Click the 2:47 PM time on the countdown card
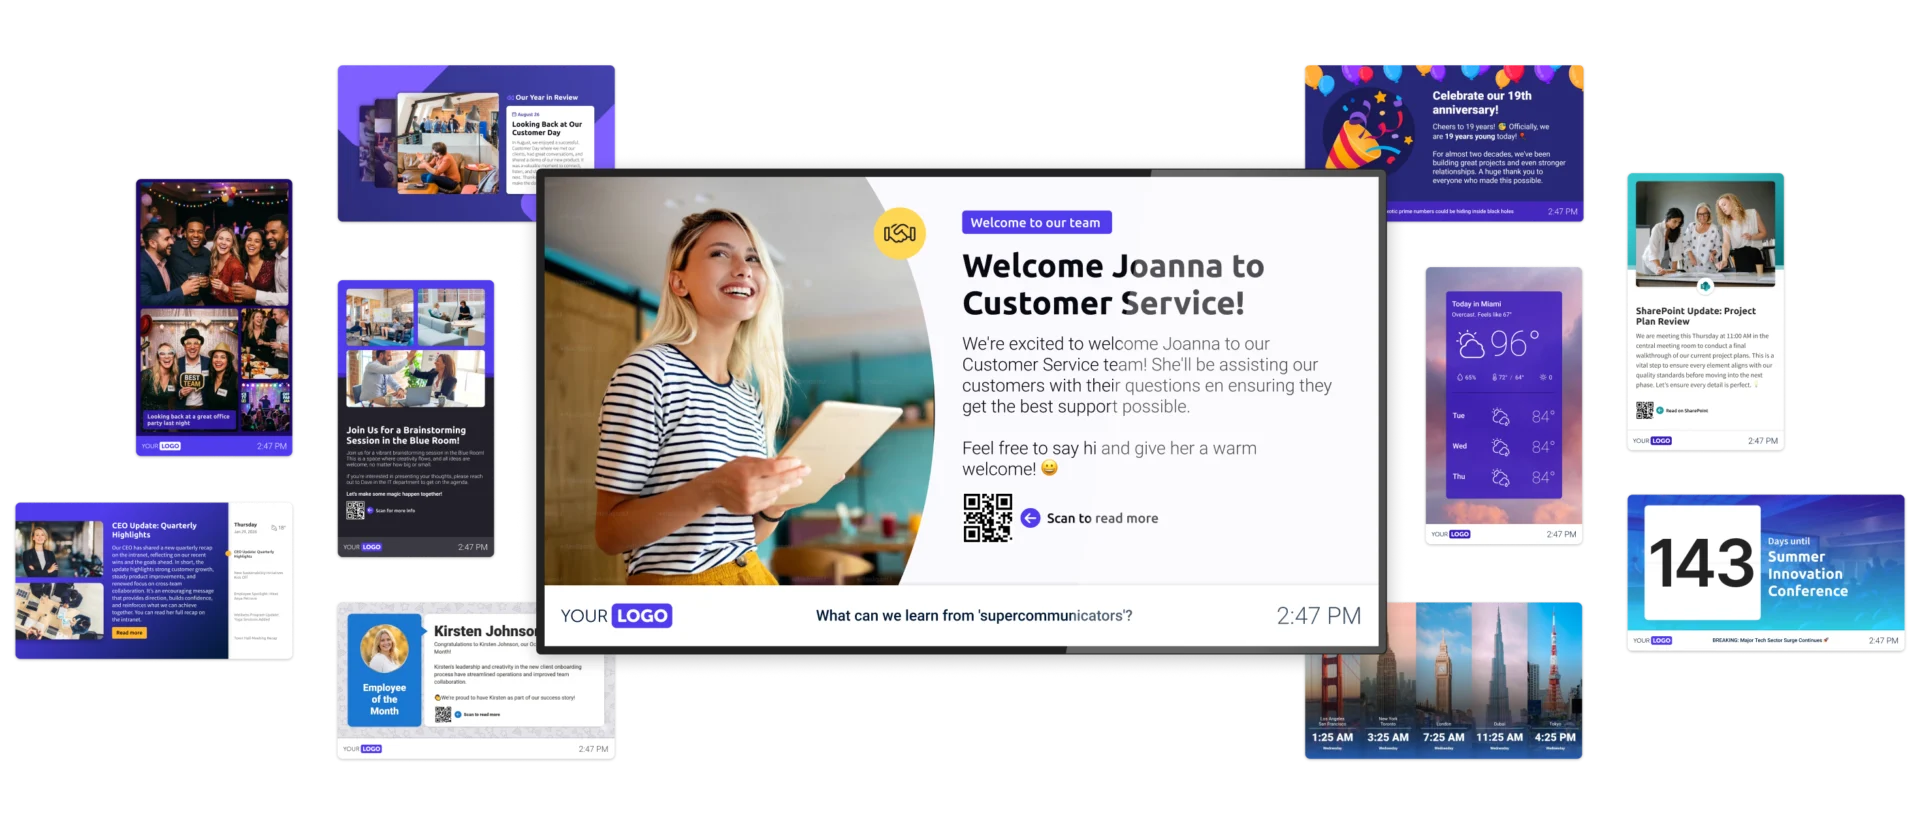This screenshot has width=1920, height=823. 1884,641
